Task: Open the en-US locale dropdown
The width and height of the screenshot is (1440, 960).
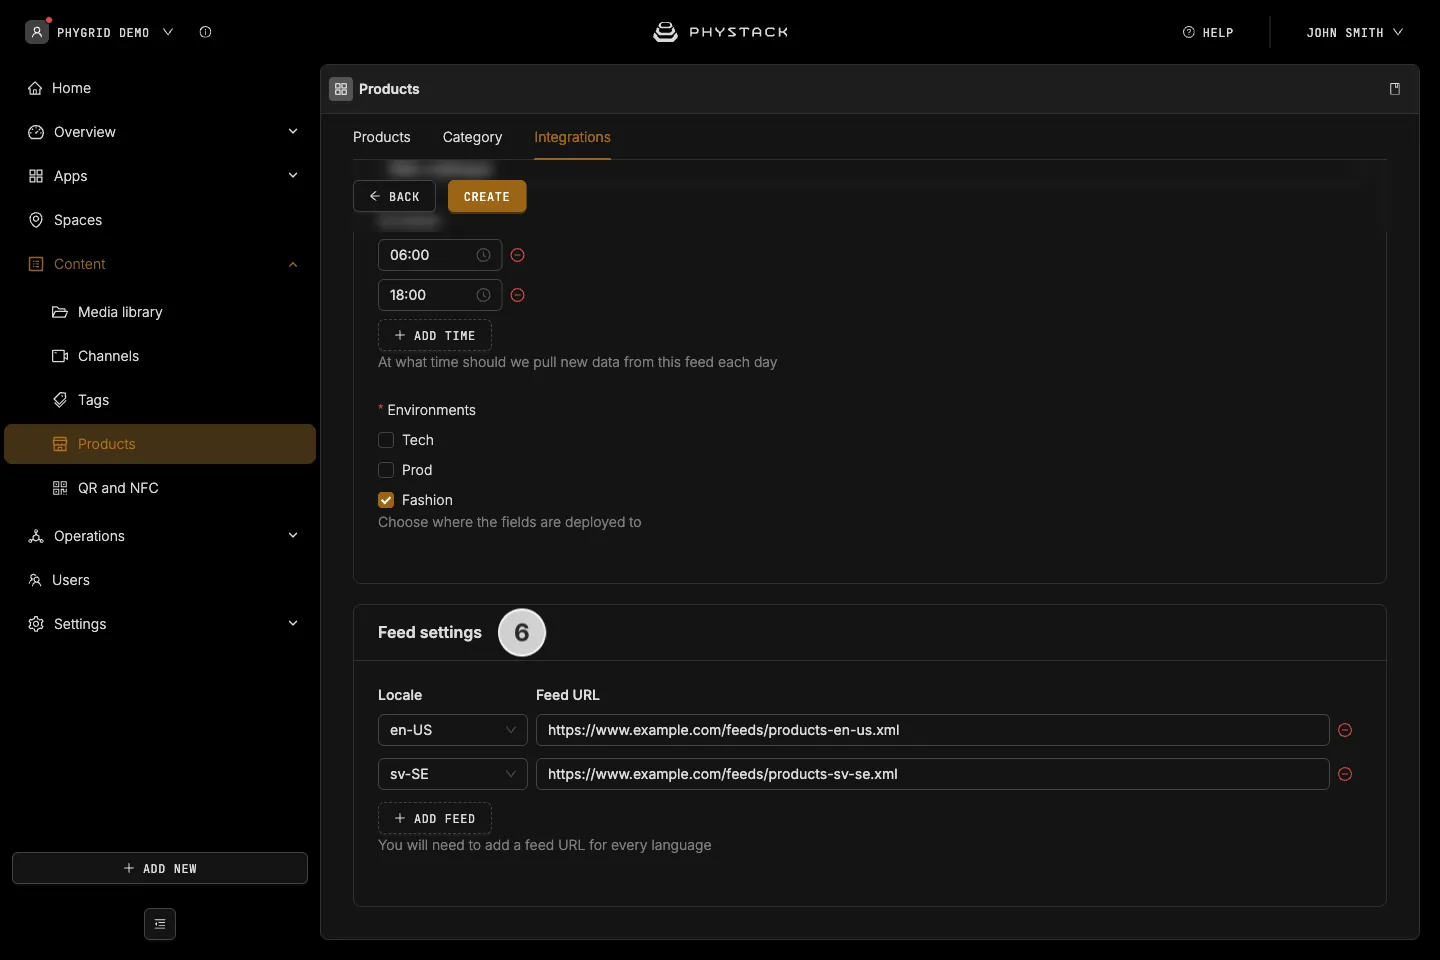Action: (452, 730)
